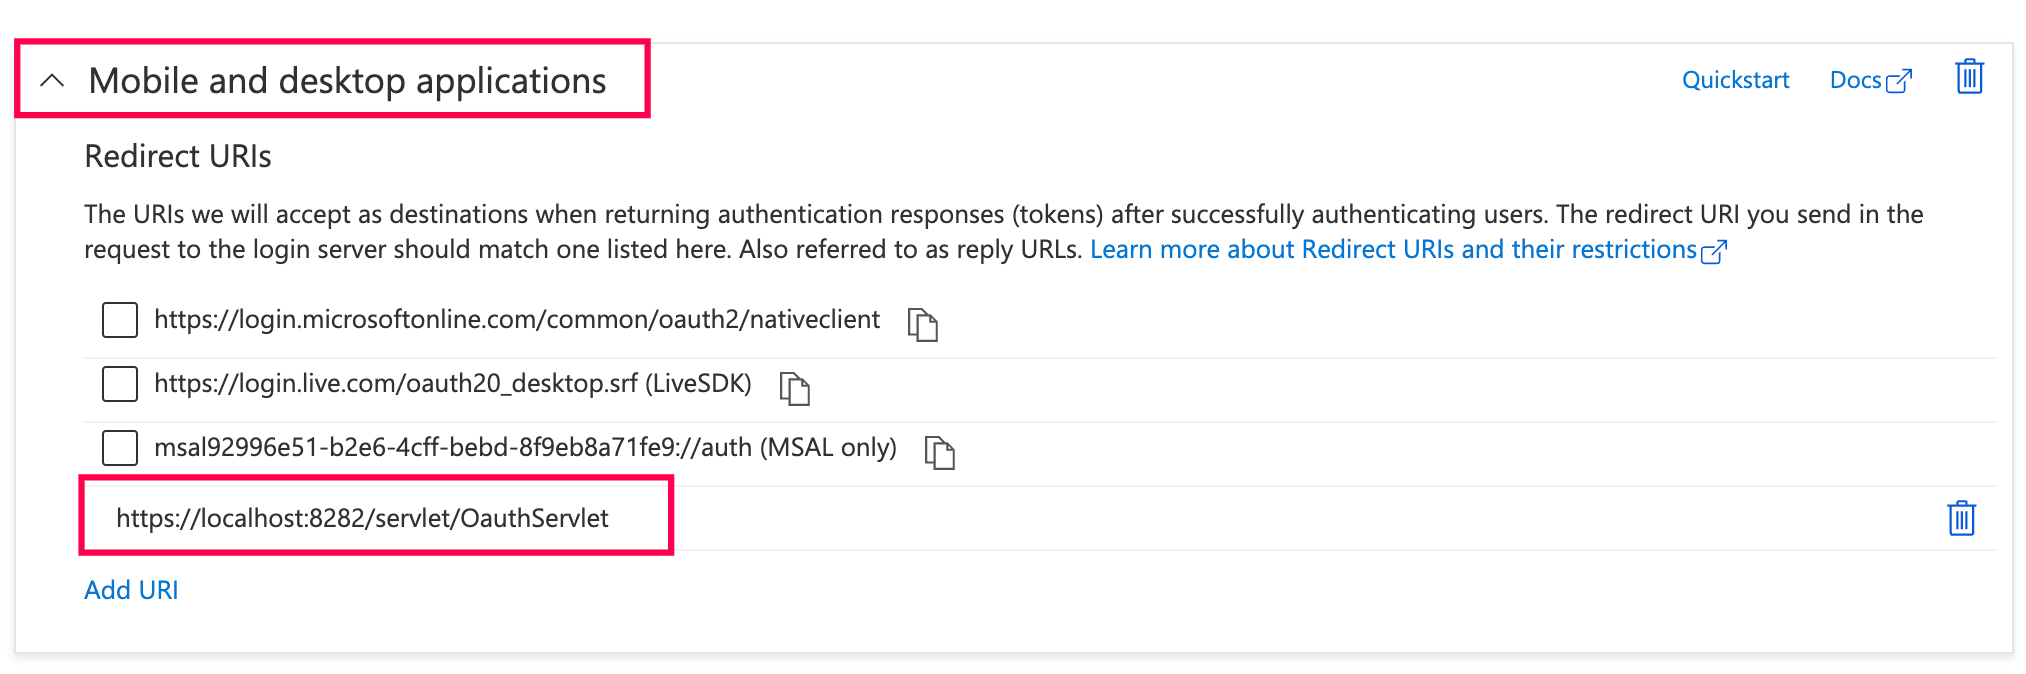Screen dimensions: 2026x674
Task: Open Learn more about Redirect URIs link
Action: point(1392,249)
